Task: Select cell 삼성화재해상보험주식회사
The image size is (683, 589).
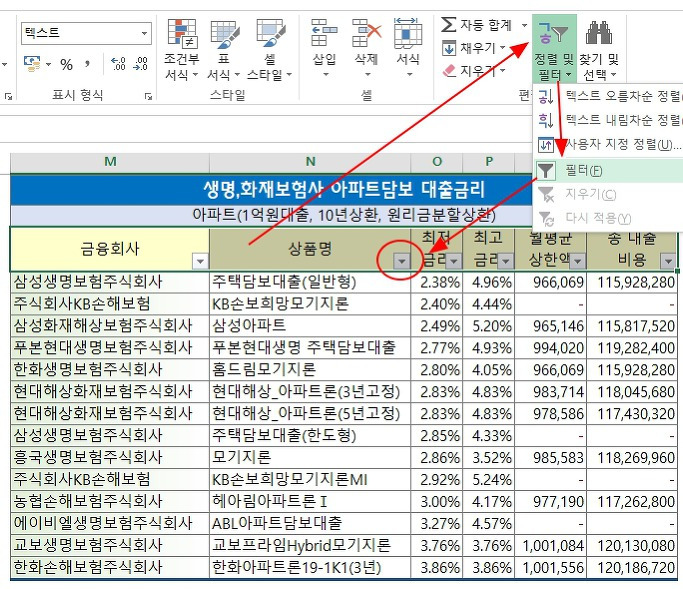Action: pyautogui.click(x=110, y=326)
